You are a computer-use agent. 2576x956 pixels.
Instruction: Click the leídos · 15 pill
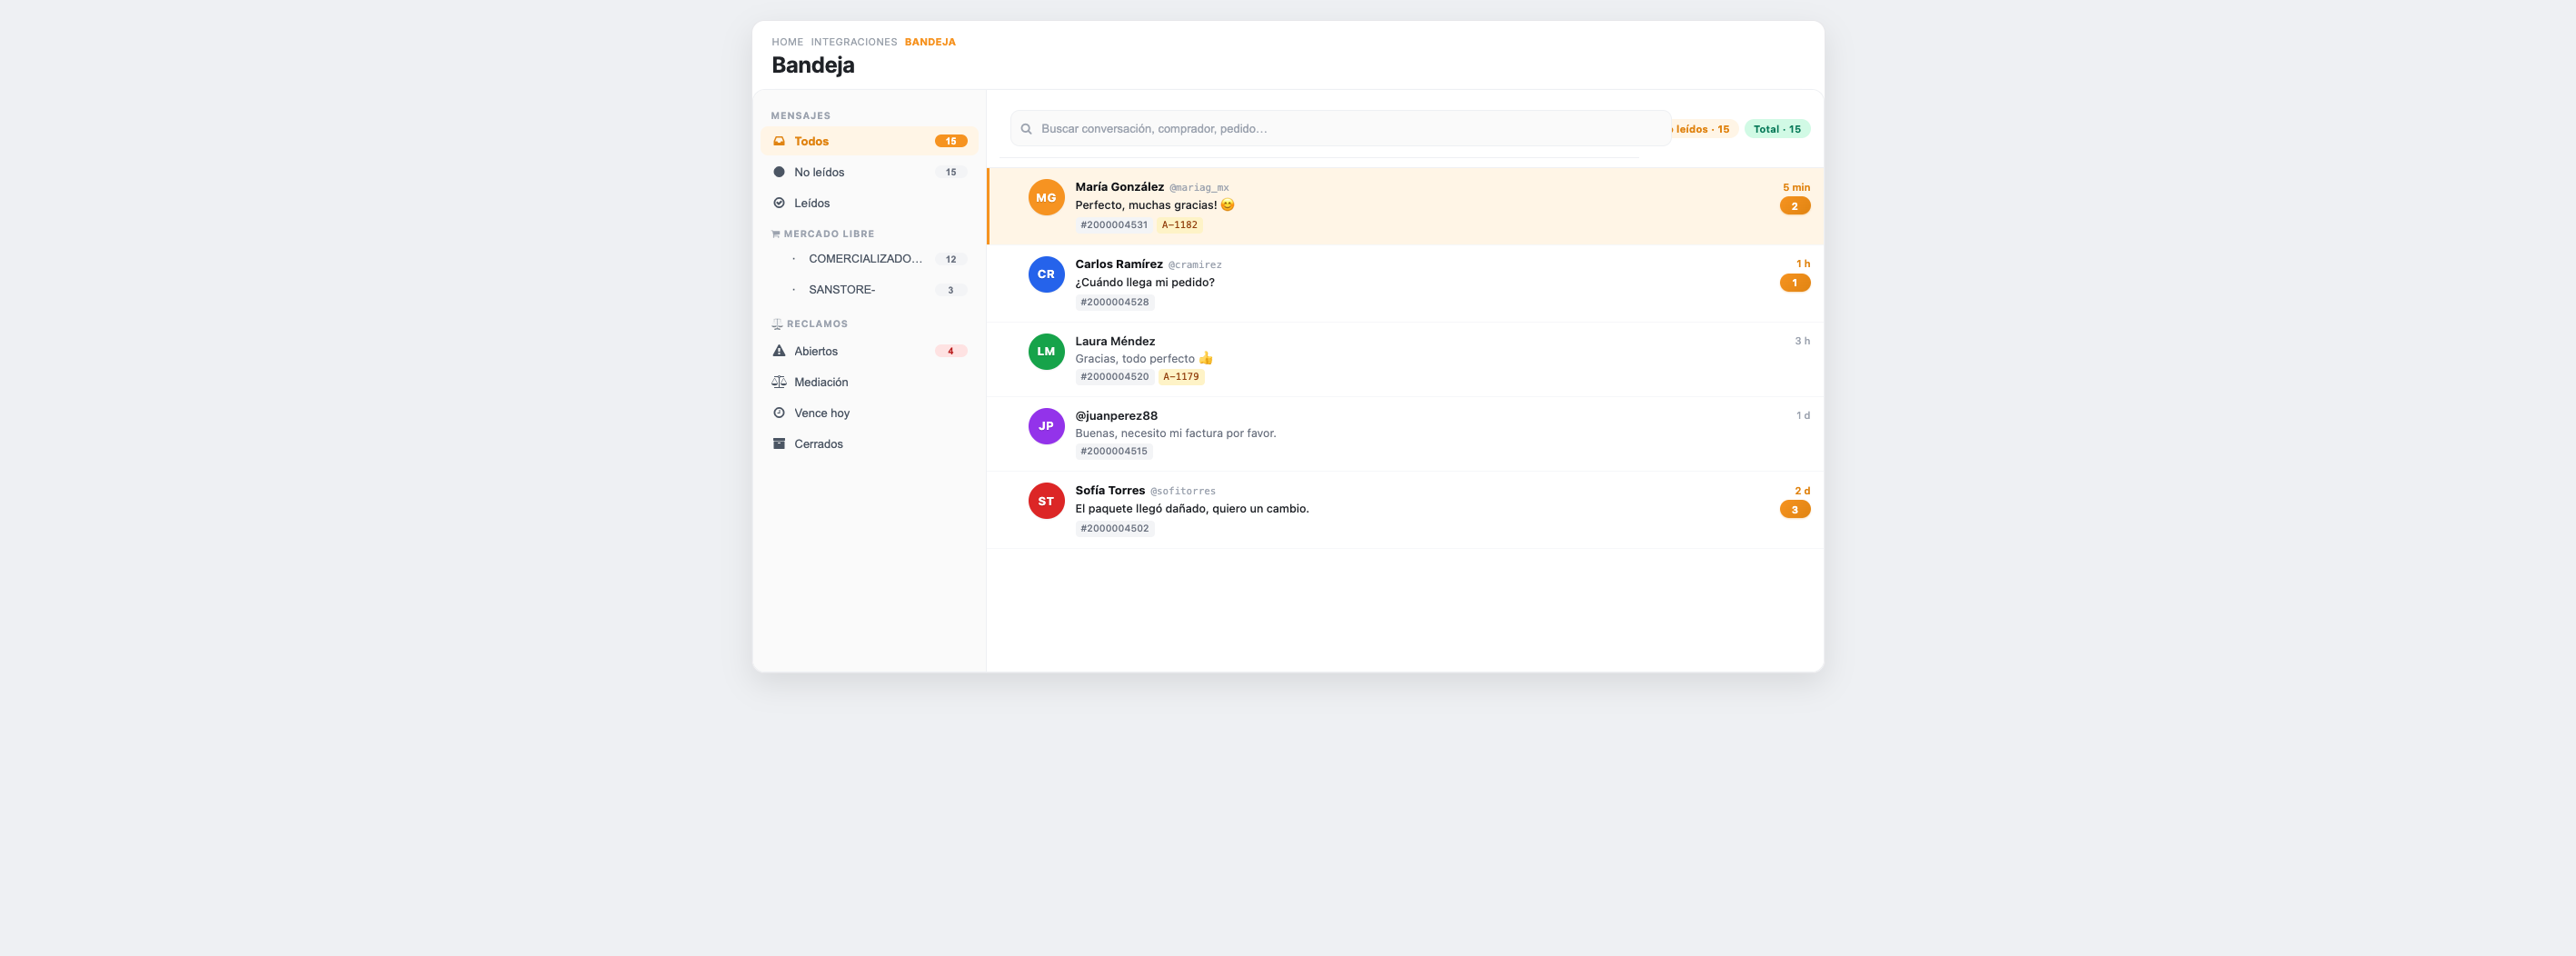tap(1704, 129)
